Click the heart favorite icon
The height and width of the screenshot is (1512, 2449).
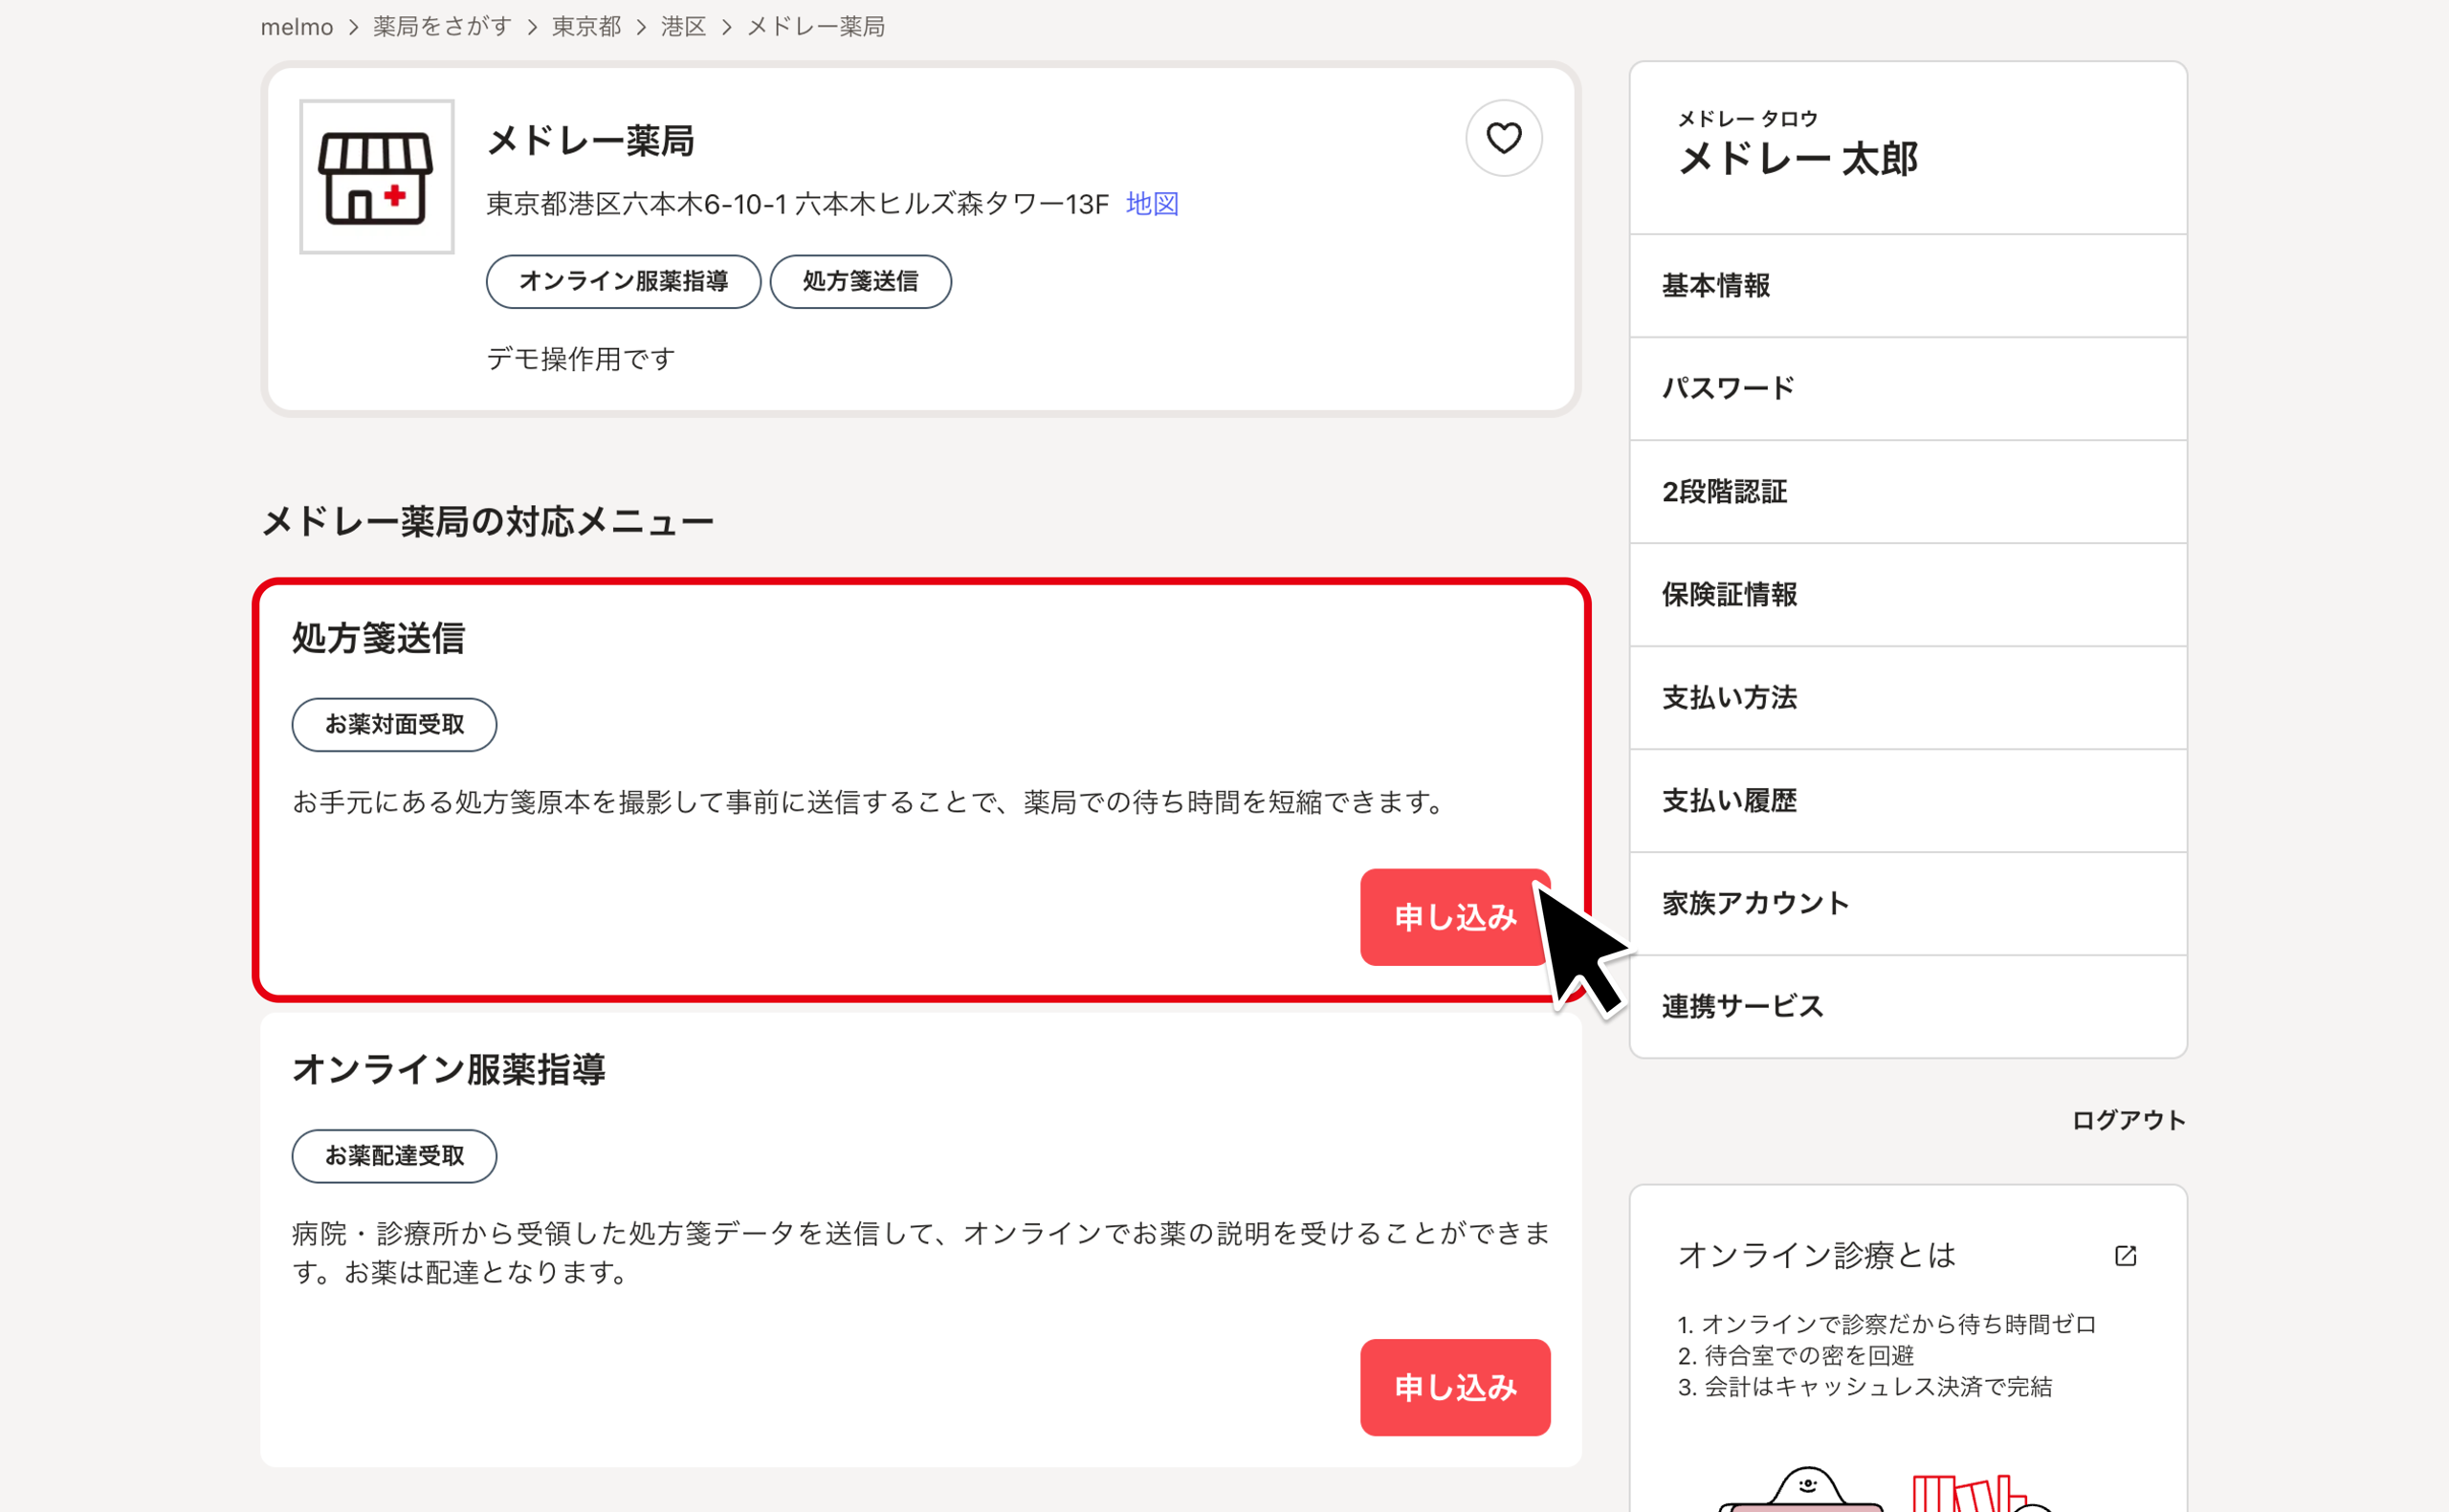pyautogui.click(x=1503, y=138)
